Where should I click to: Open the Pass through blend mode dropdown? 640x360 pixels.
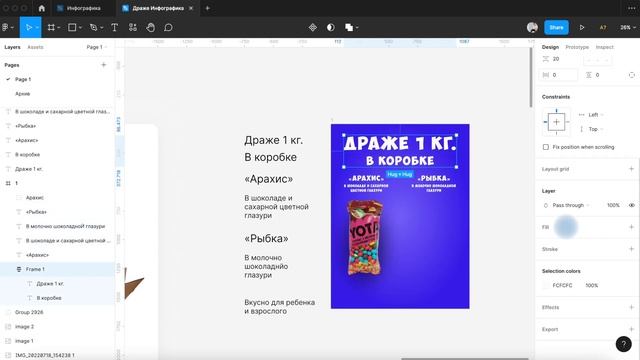pos(570,205)
